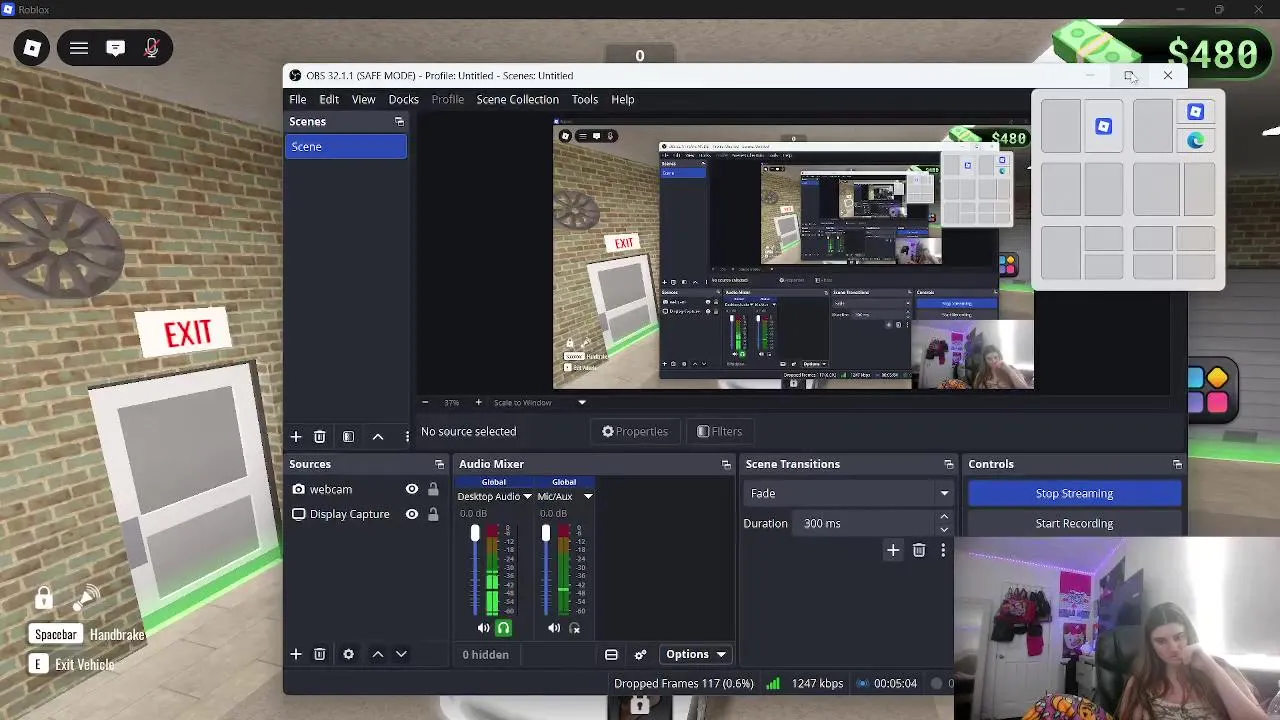Pop out the Controls dock

(1177, 464)
